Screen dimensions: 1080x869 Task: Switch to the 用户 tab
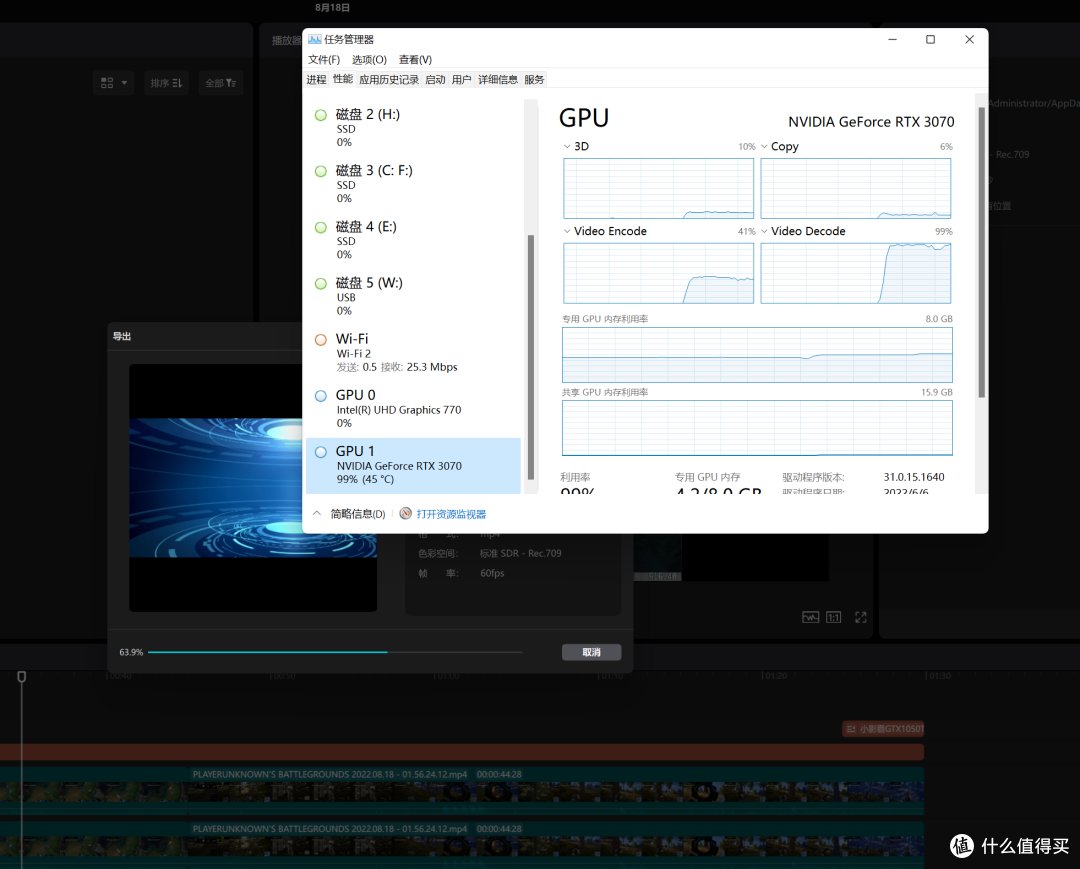tap(461, 80)
